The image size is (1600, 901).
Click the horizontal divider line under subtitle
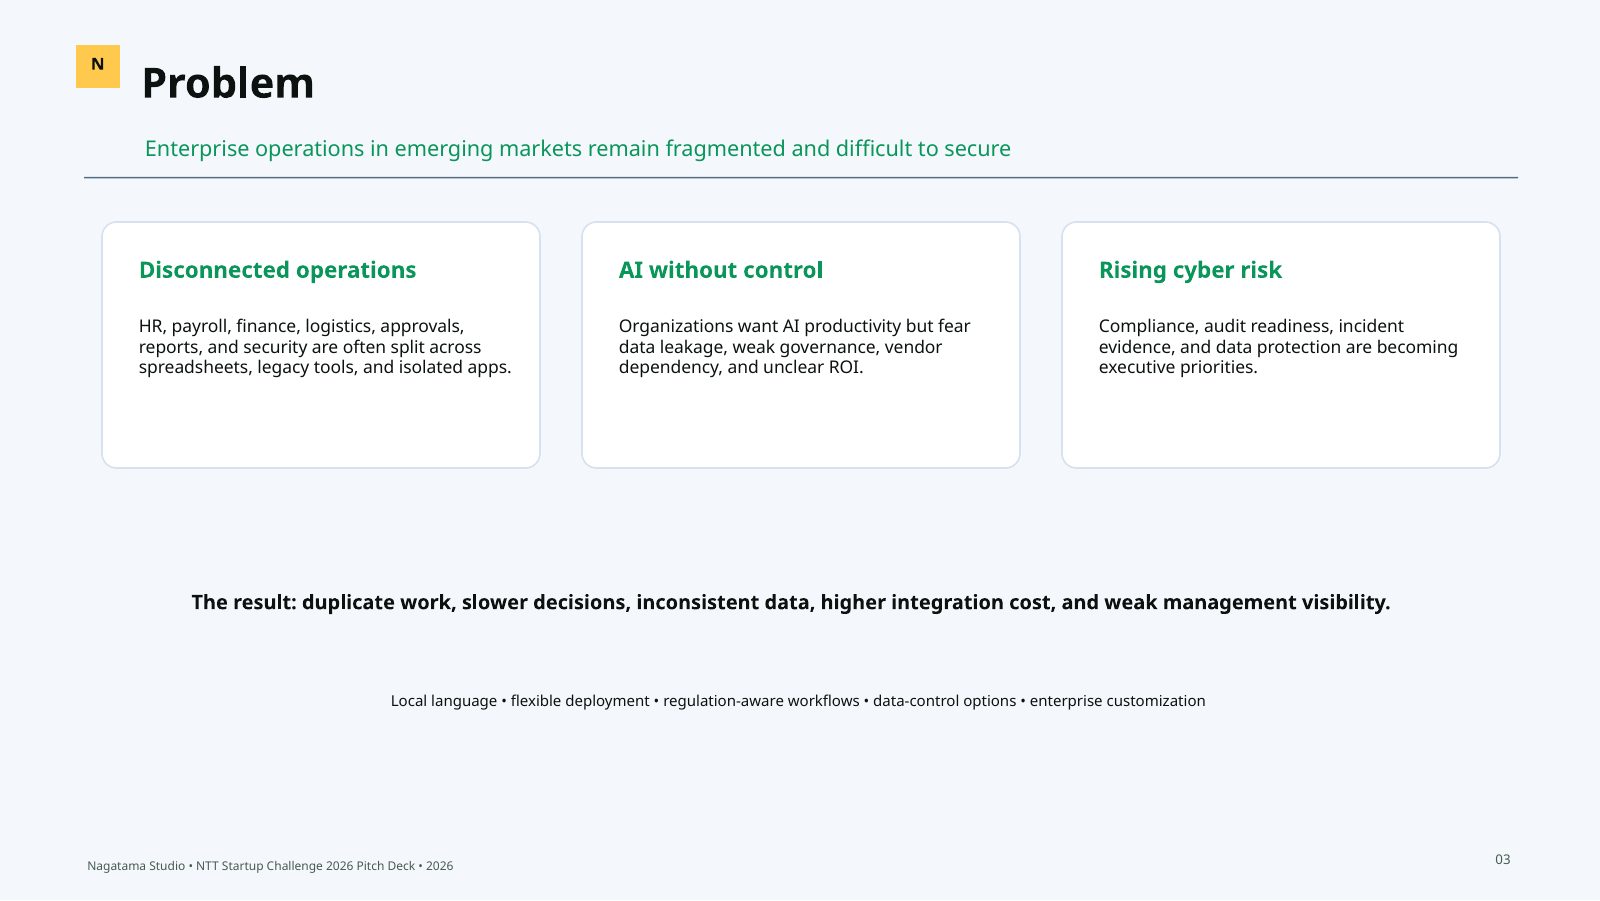click(801, 178)
